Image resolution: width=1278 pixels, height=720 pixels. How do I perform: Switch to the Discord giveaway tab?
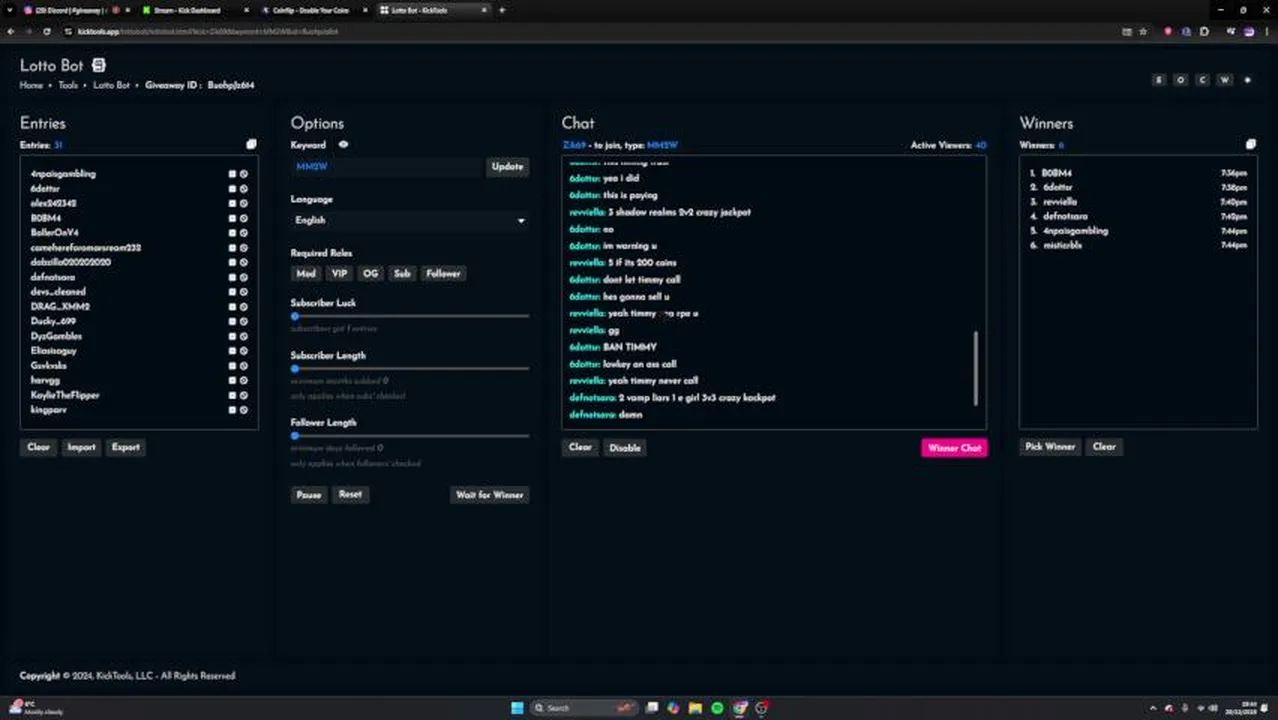(70, 10)
